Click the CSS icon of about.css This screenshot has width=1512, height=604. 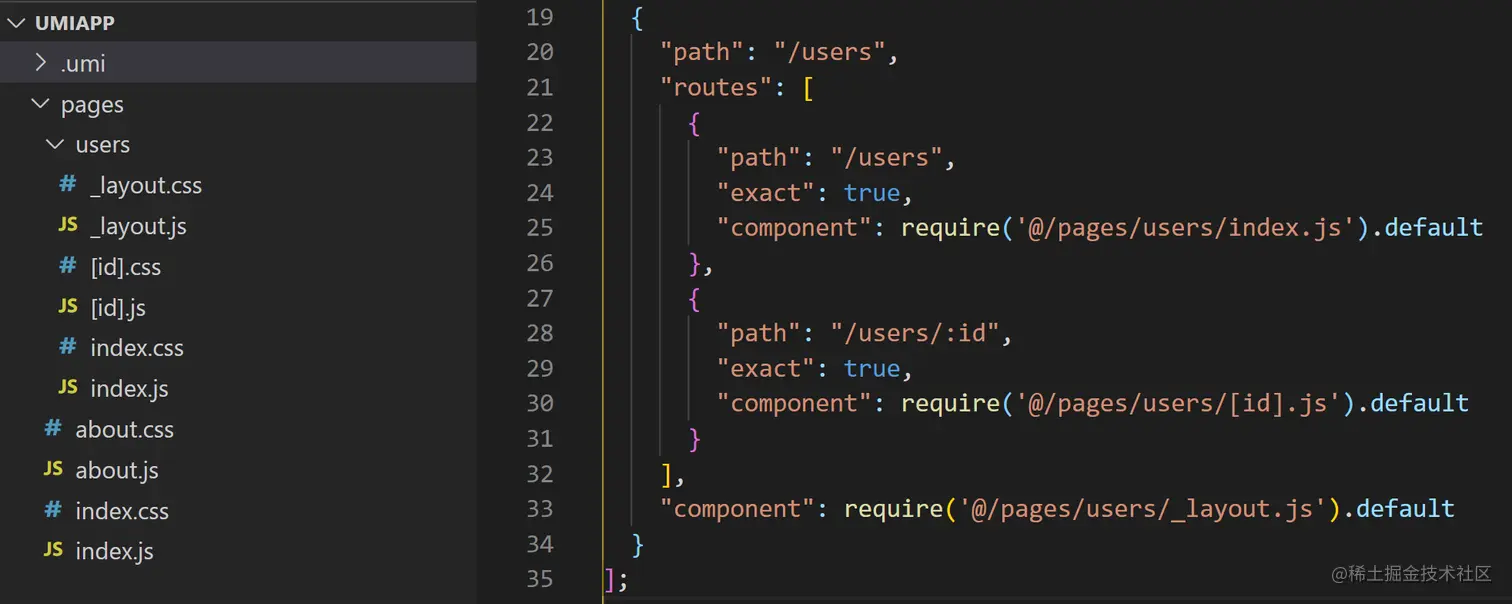tap(53, 428)
